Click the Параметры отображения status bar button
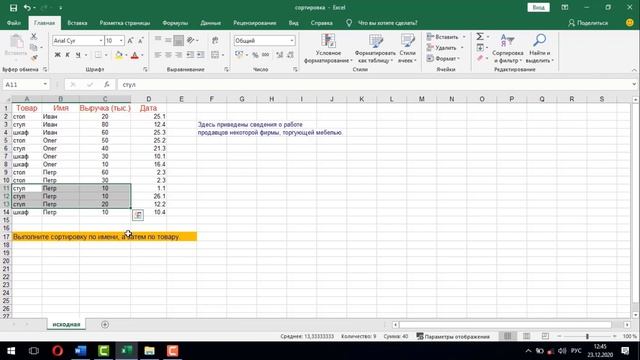The width and height of the screenshot is (640, 360). coord(453,337)
